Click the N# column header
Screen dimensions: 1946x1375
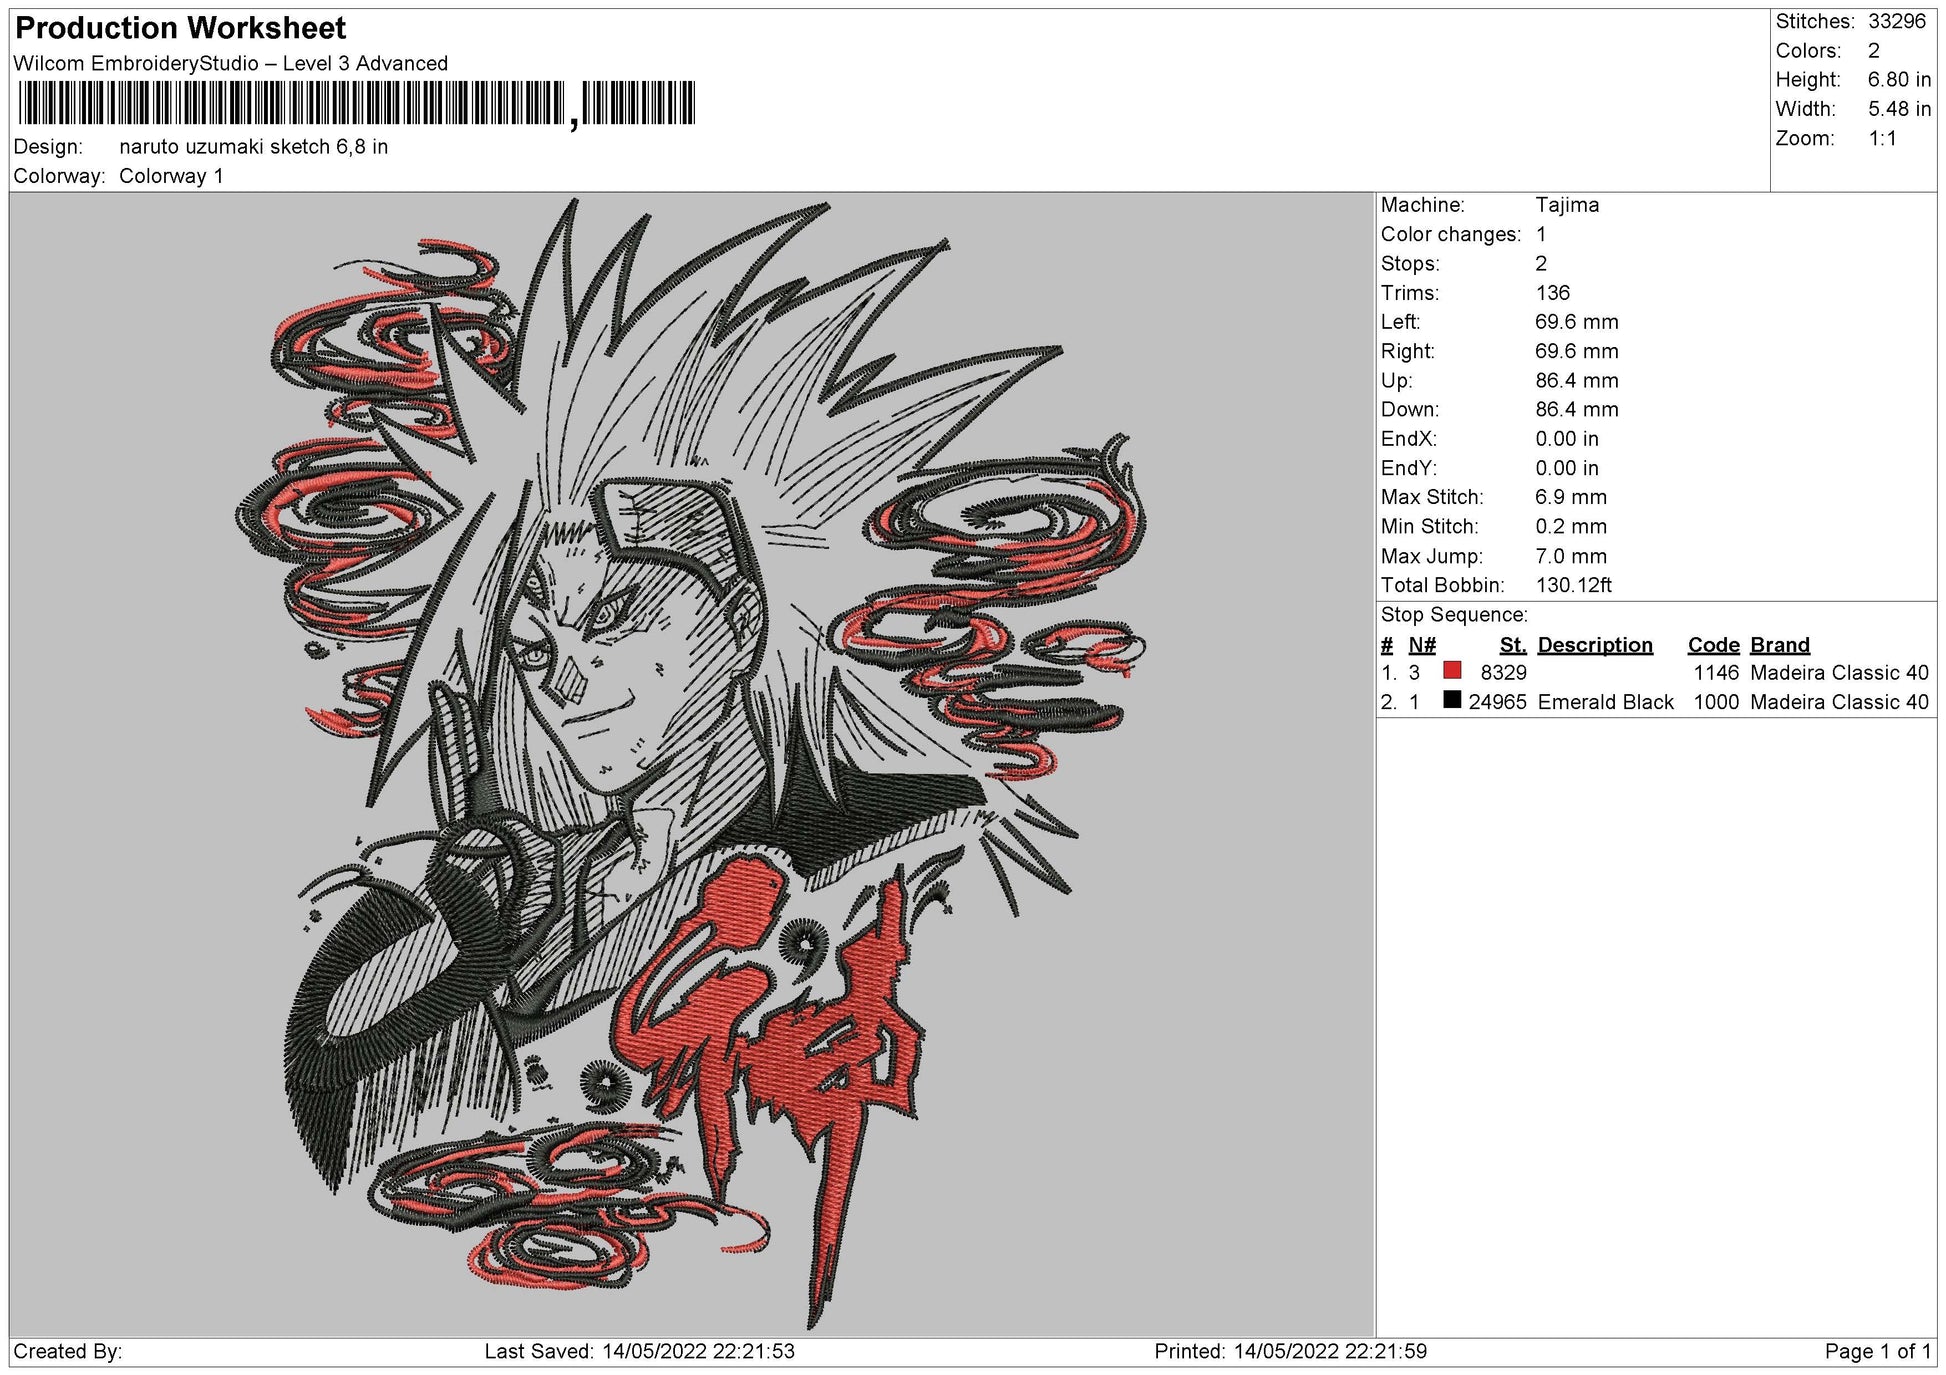1421,645
